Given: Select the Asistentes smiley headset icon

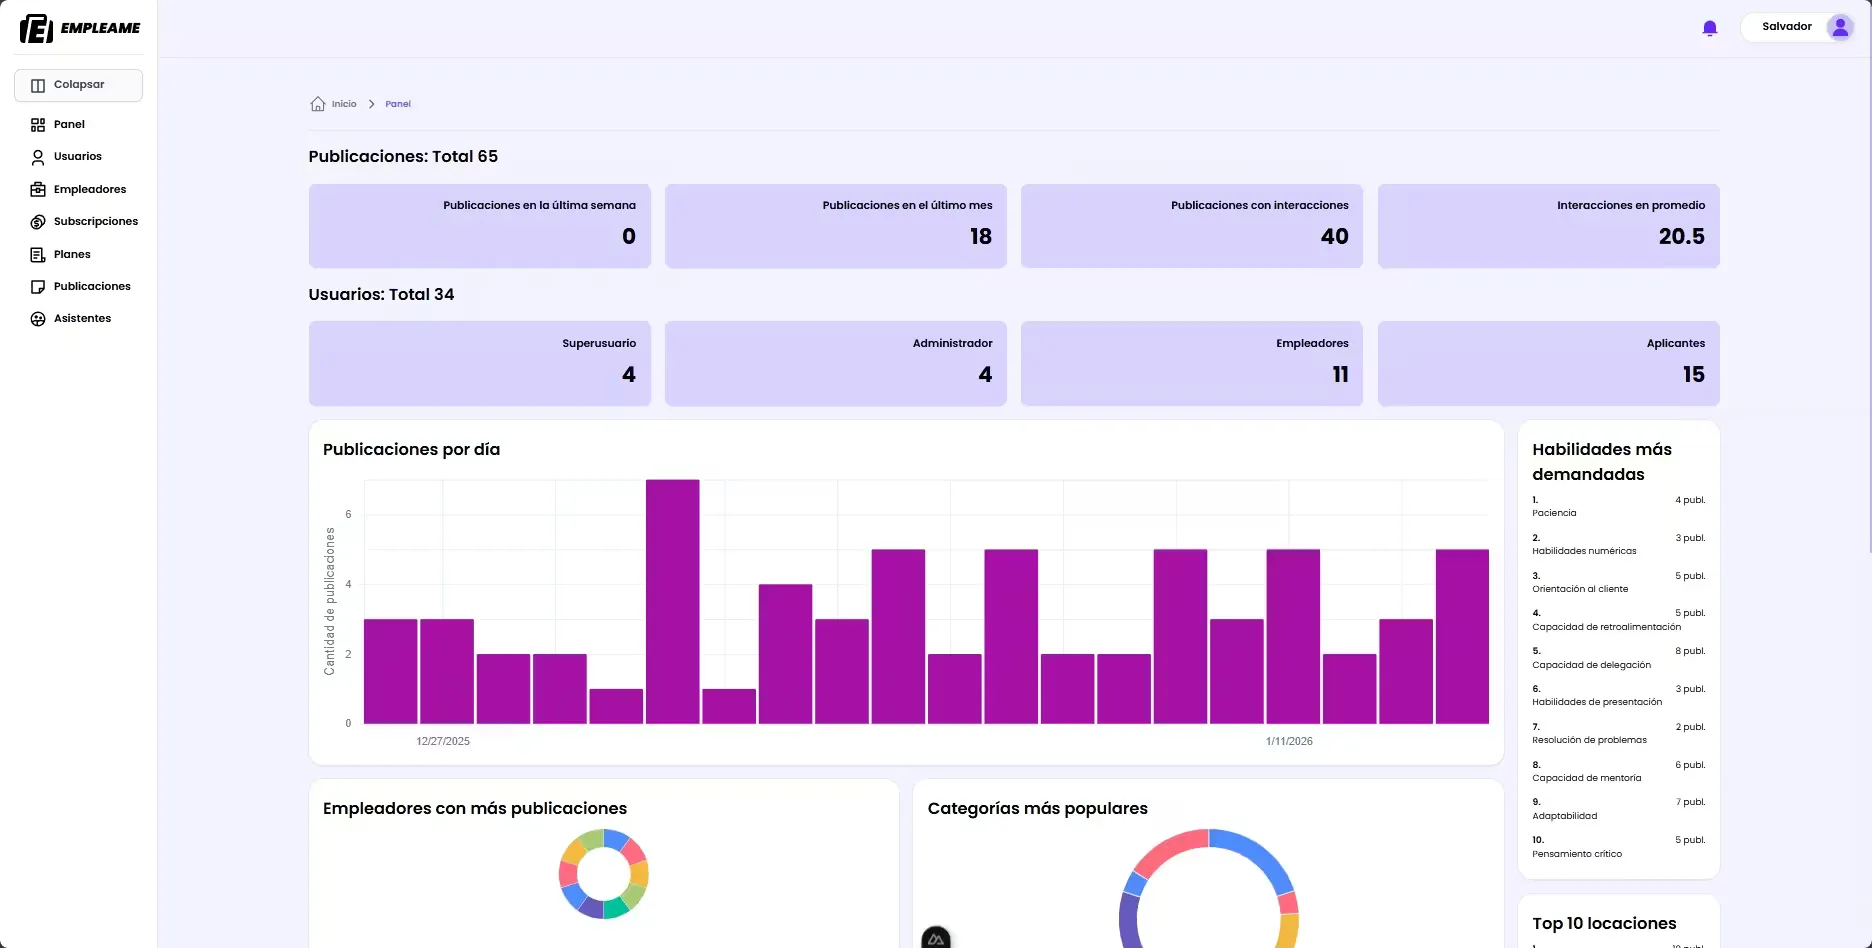Looking at the screenshot, I should coord(38,318).
